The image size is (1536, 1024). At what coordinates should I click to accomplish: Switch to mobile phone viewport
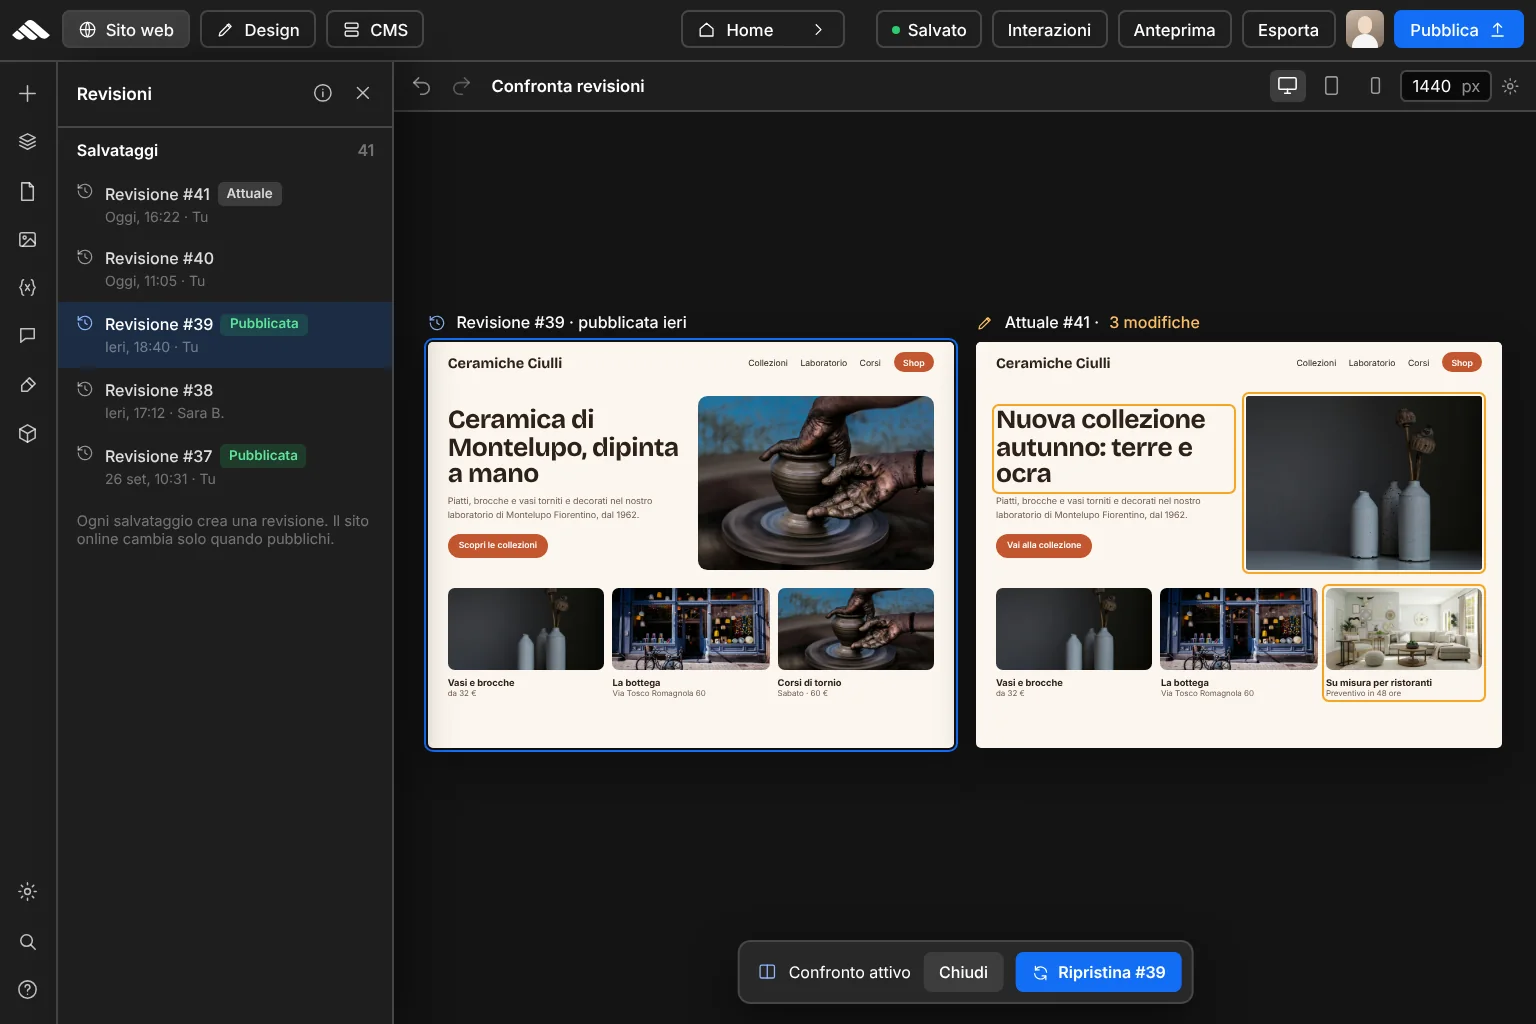(x=1375, y=86)
